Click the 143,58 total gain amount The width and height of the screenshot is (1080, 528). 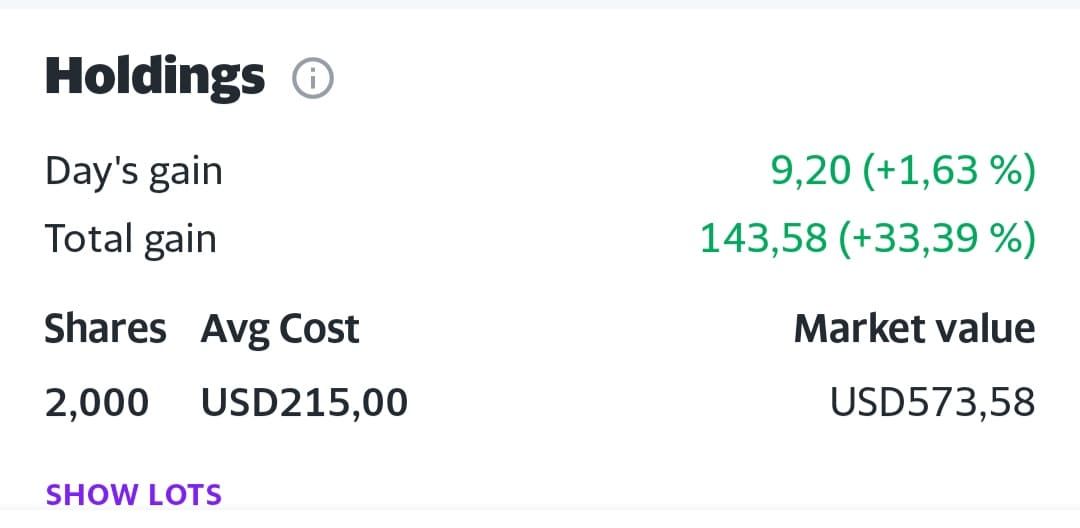tap(763, 238)
